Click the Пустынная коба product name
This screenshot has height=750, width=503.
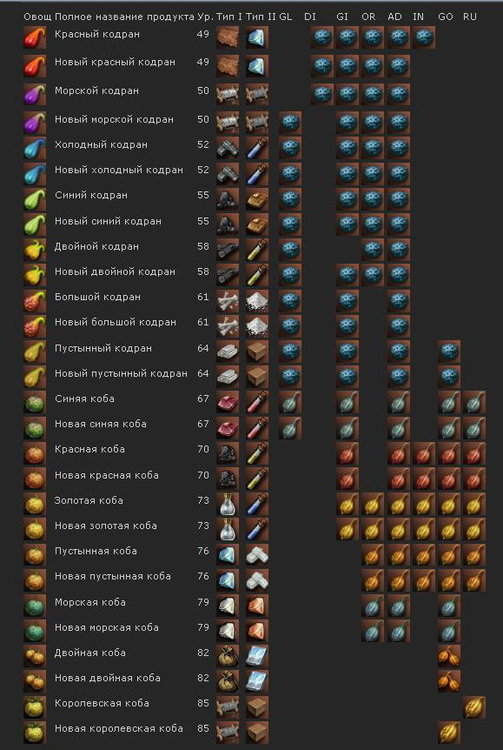(x=96, y=551)
